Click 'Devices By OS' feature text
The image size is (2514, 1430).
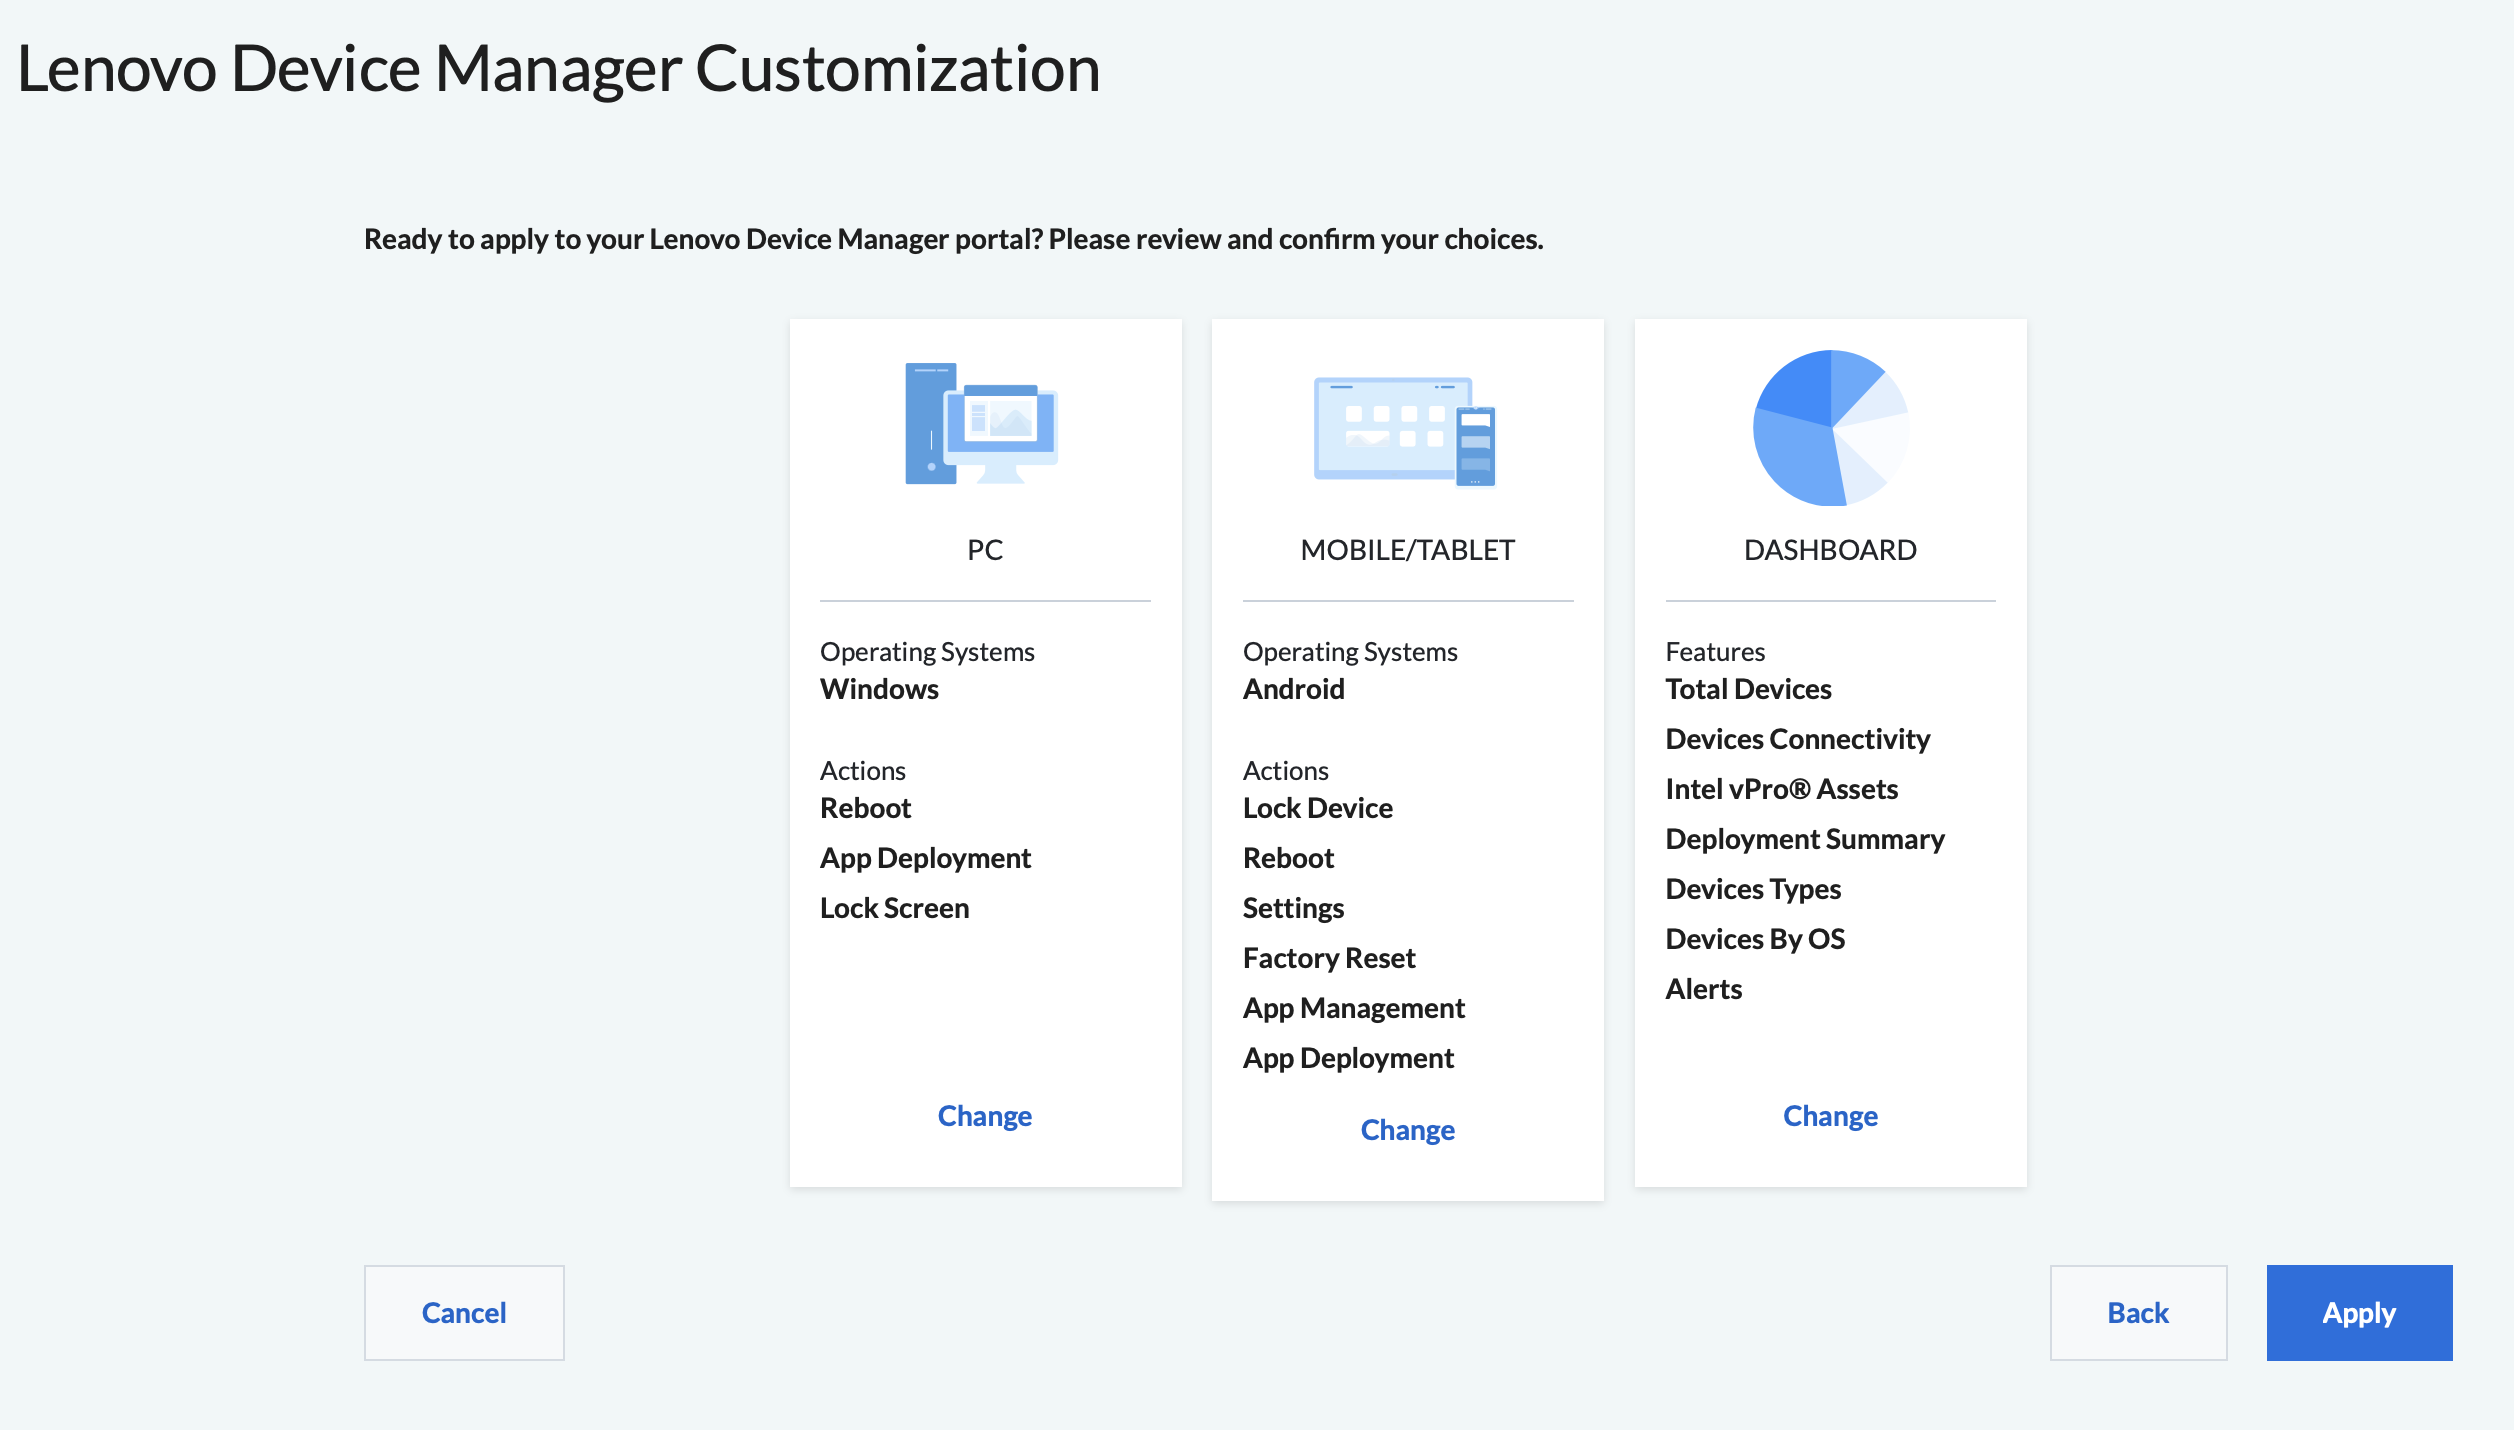click(x=1755, y=939)
